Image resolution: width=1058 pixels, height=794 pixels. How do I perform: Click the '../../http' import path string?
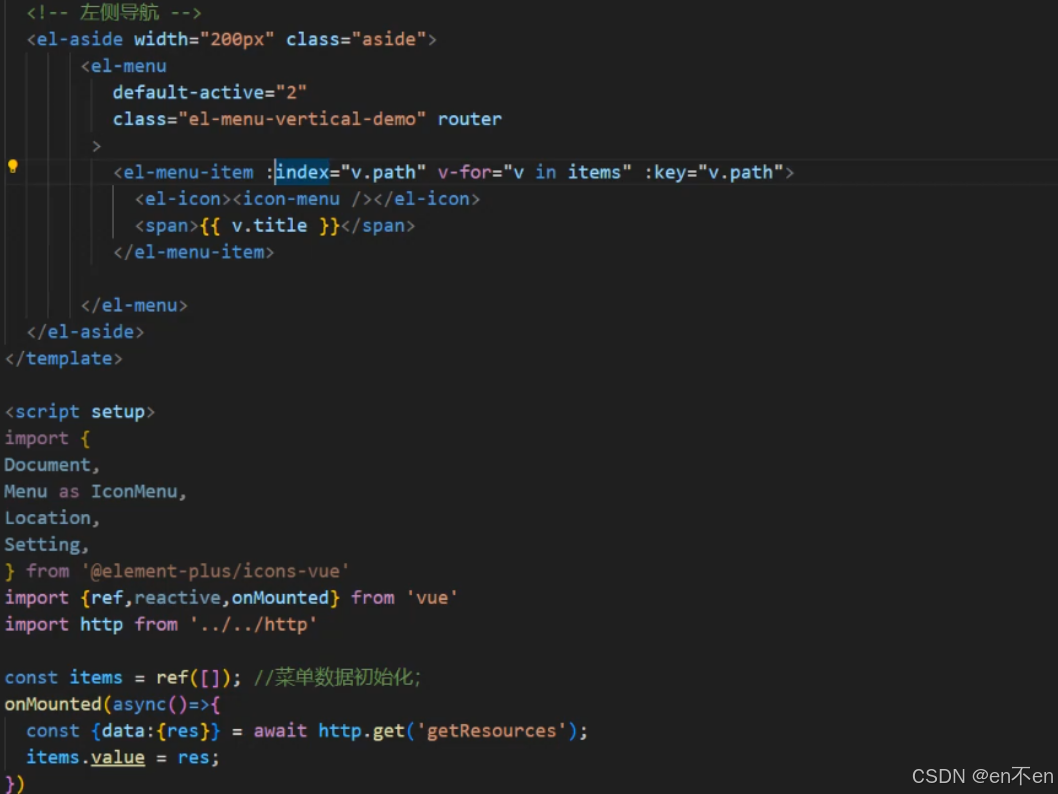point(255,624)
